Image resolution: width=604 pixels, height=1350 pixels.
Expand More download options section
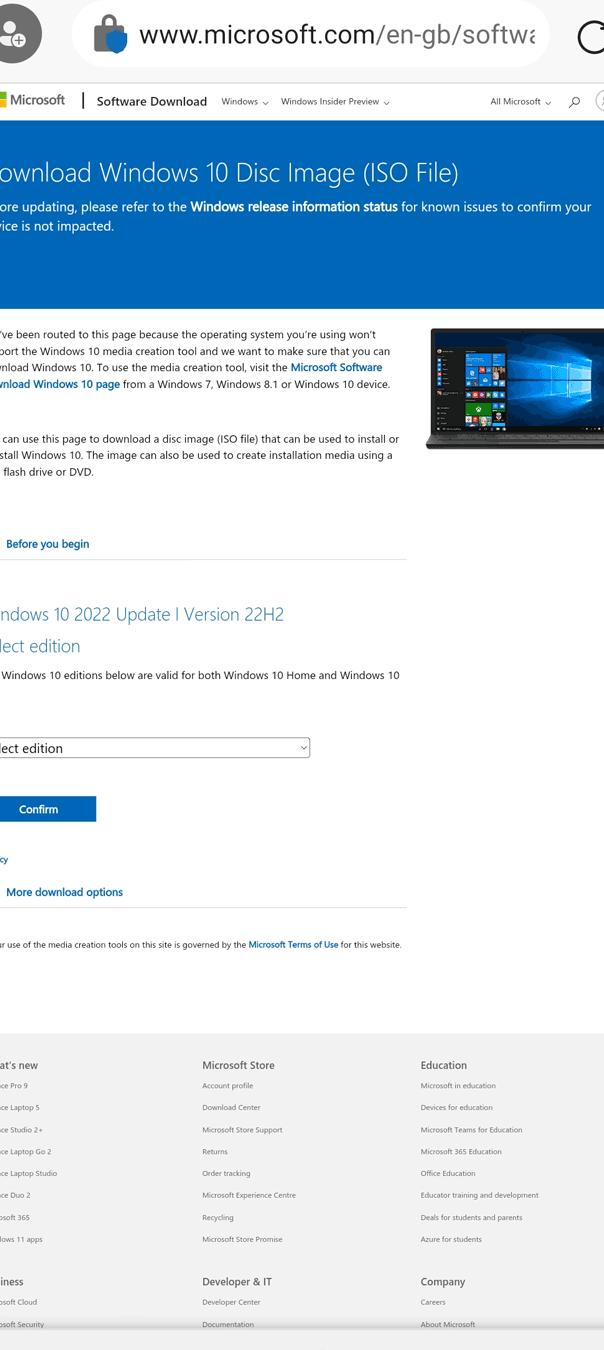pyautogui.click(x=64, y=892)
